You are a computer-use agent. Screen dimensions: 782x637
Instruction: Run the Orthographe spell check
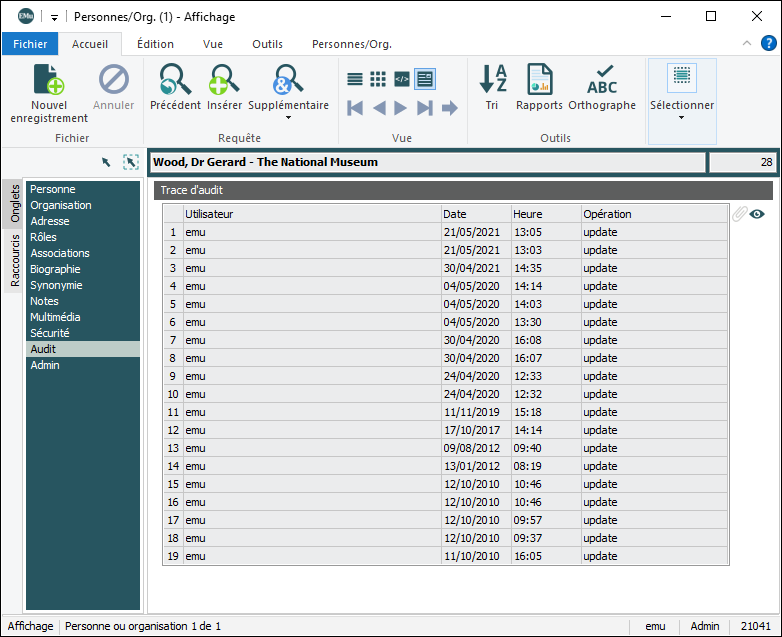click(602, 80)
